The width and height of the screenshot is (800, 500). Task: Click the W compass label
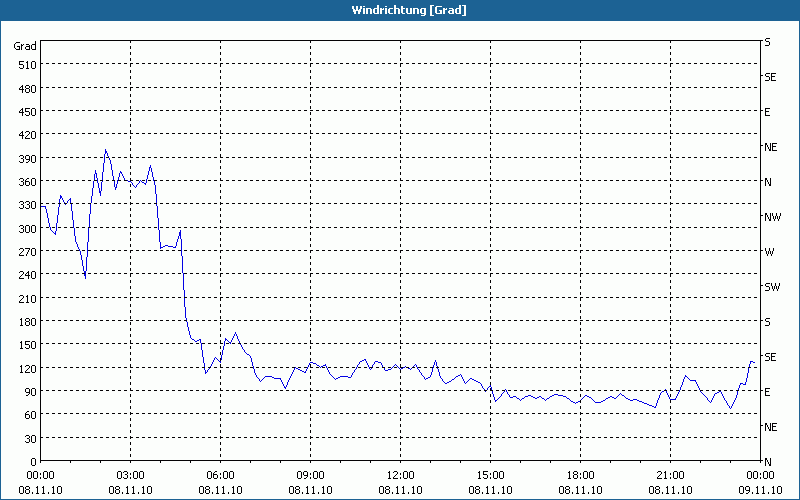tap(769, 252)
